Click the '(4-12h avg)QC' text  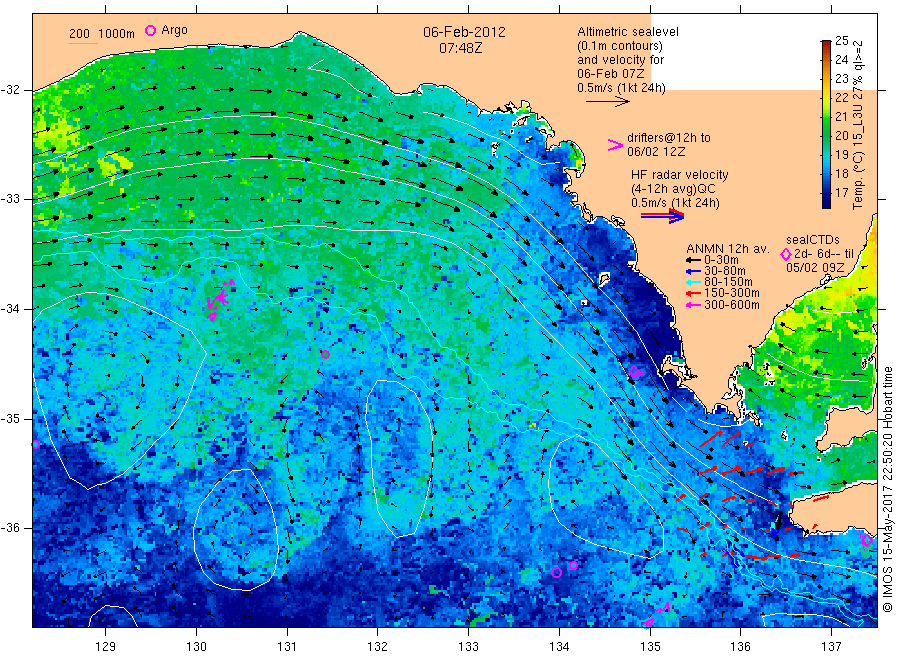coord(673,189)
